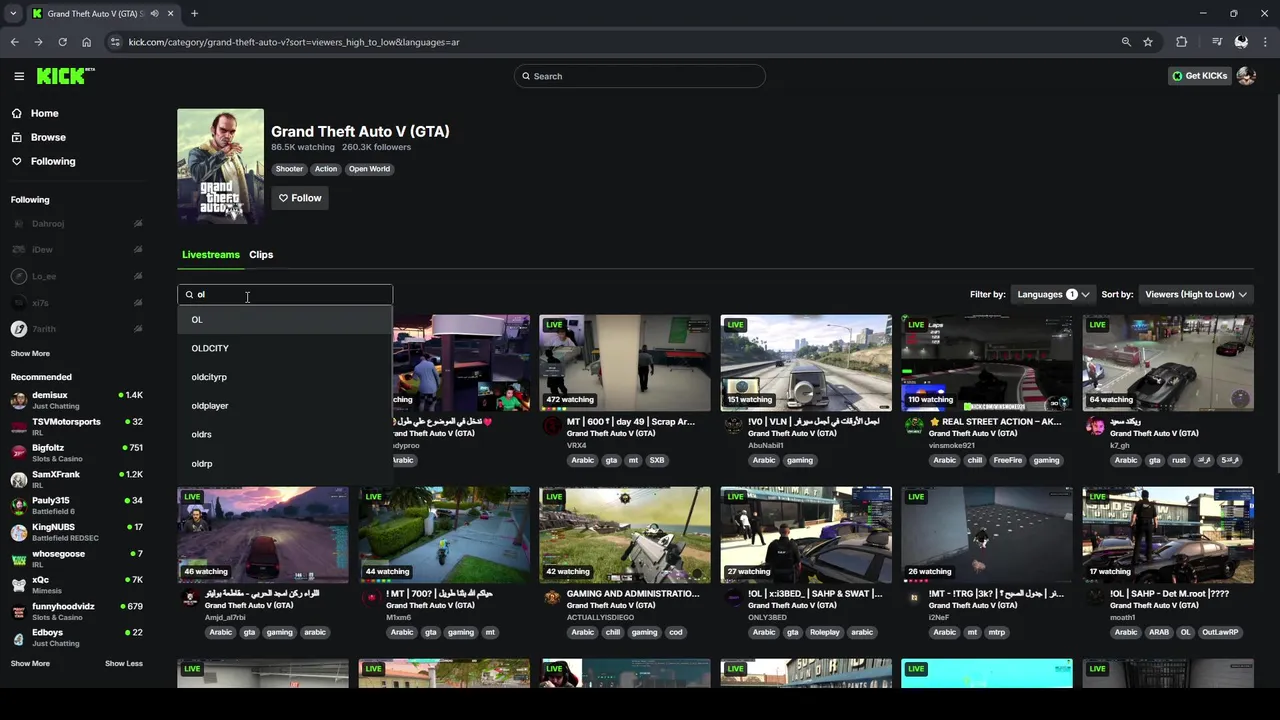Image resolution: width=1280 pixels, height=720 pixels.
Task: Click the browser back arrow
Action: pos(15,42)
